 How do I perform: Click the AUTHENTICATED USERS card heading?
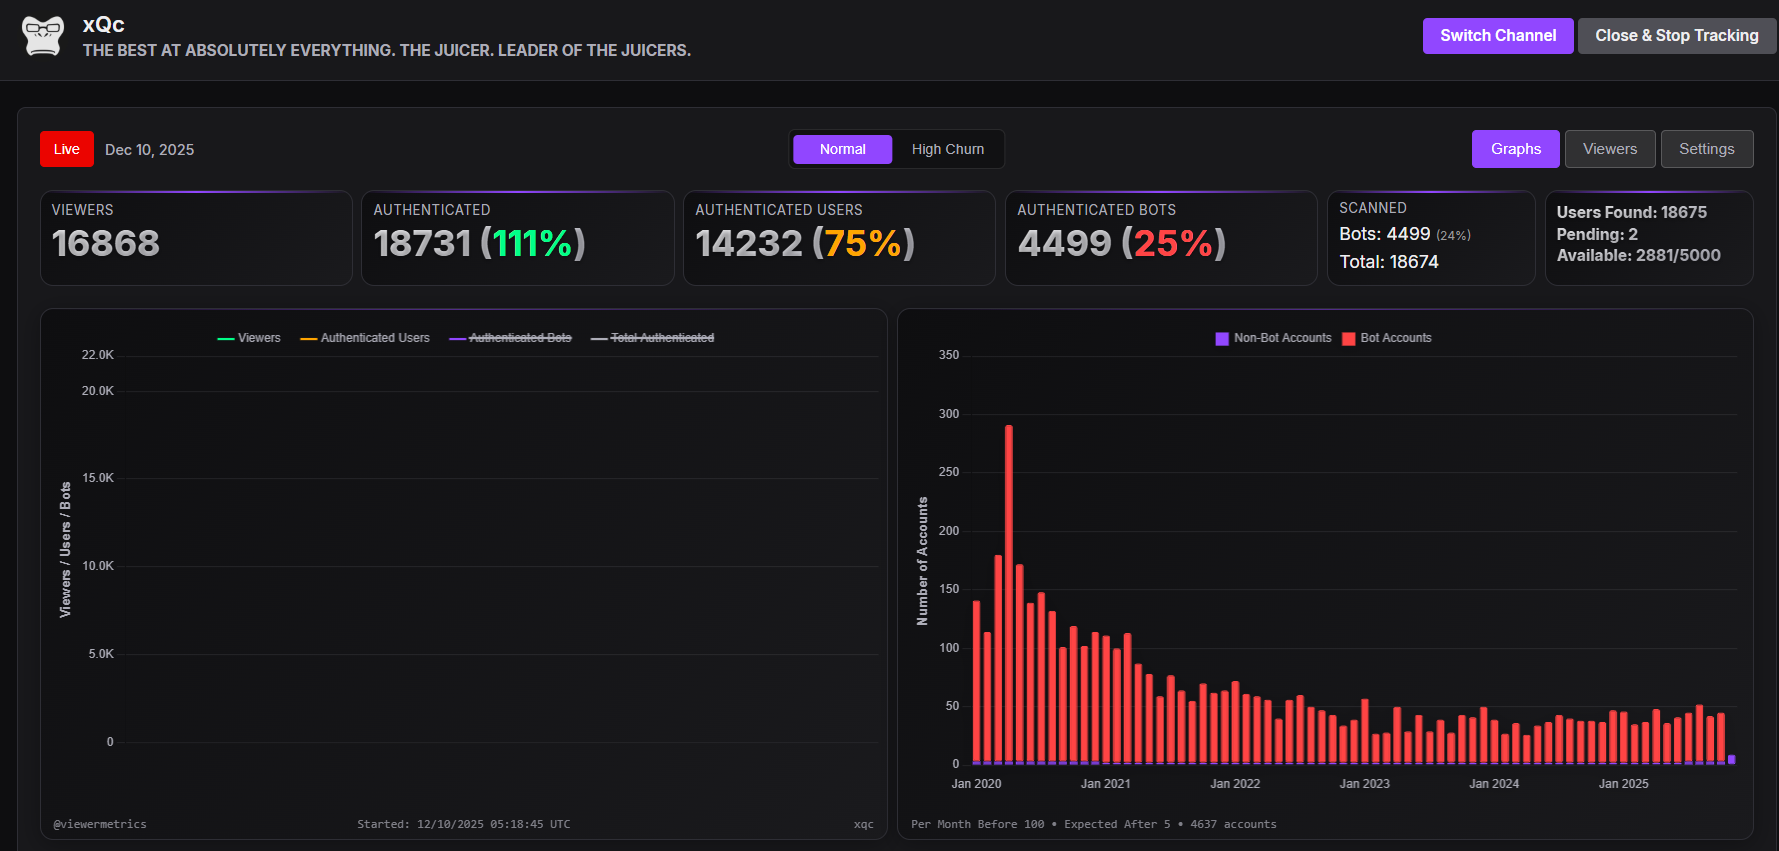click(779, 210)
